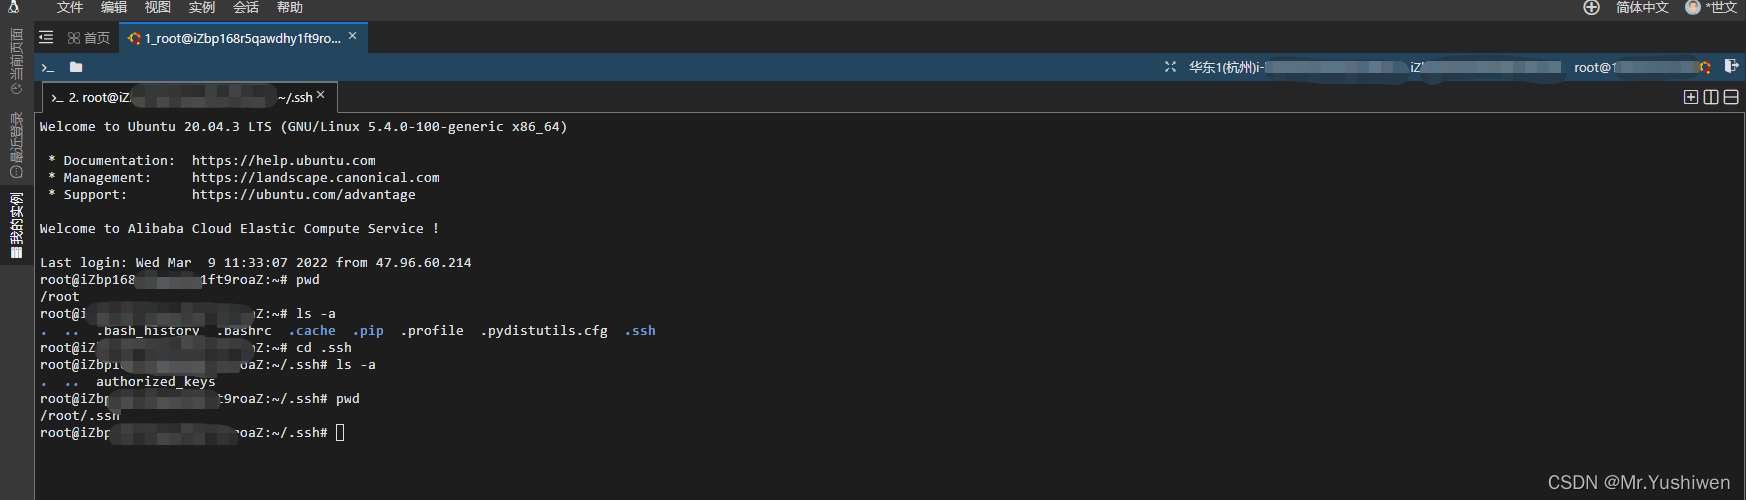Click the fullscreen expand arrows icon
Viewport: 1746px width, 500px height.
coord(1170,67)
